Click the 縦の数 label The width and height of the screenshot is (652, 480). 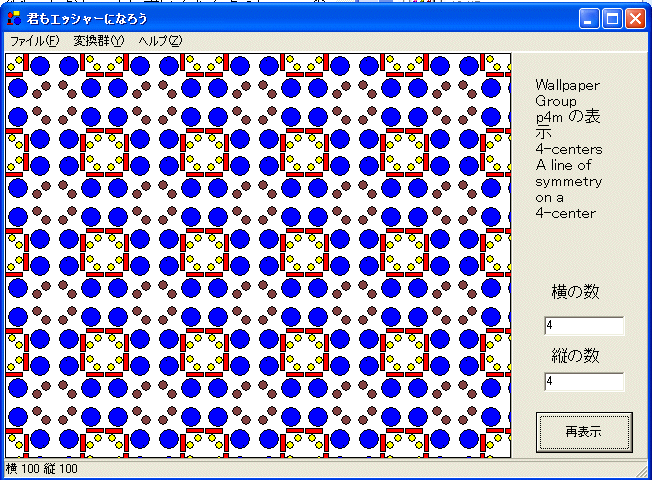coord(575,356)
